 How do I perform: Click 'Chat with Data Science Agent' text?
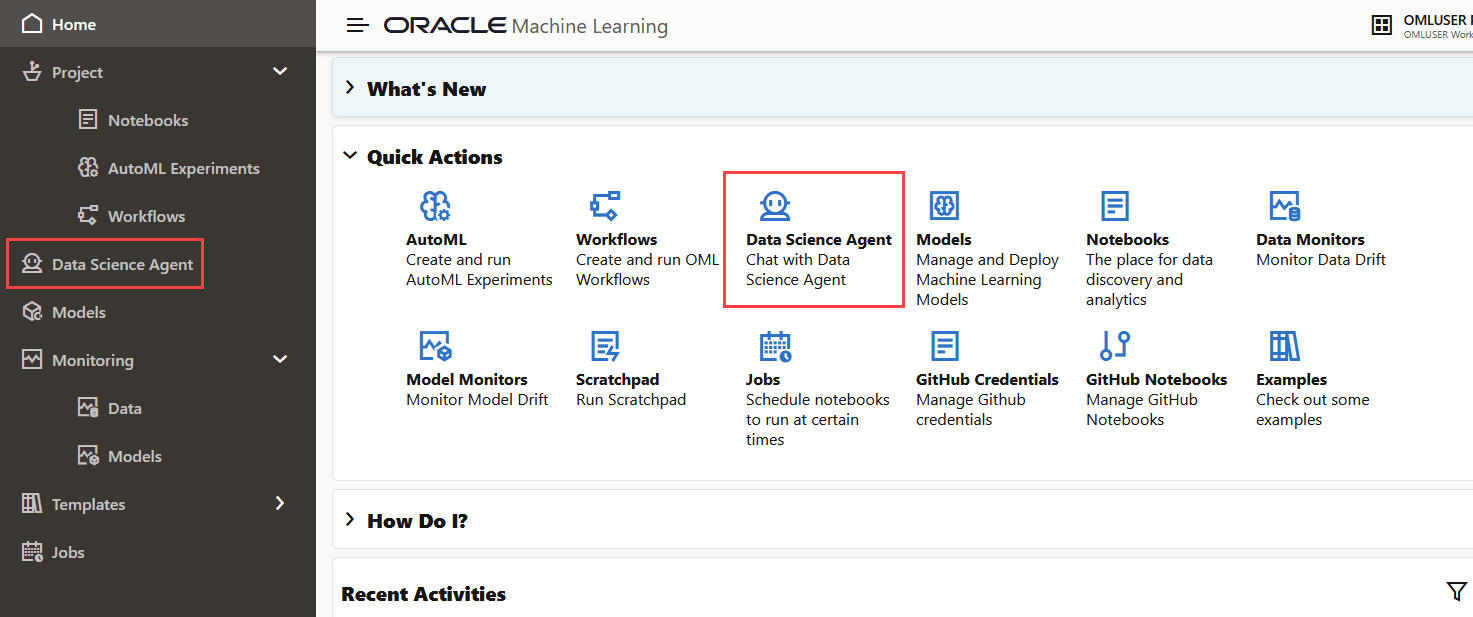click(x=798, y=270)
